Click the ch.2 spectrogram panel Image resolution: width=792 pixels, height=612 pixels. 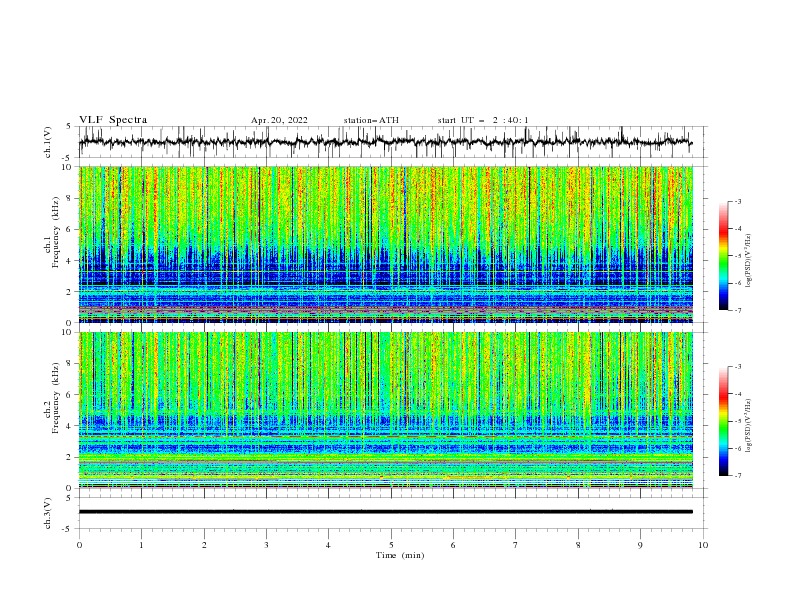click(x=386, y=410)
